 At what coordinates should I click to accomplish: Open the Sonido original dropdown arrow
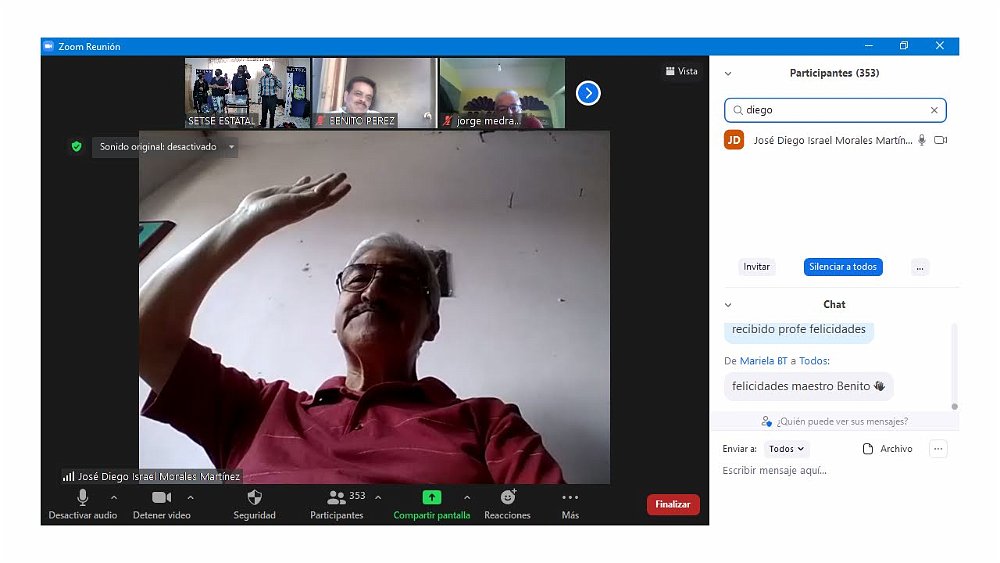click(x=232, y=147)
